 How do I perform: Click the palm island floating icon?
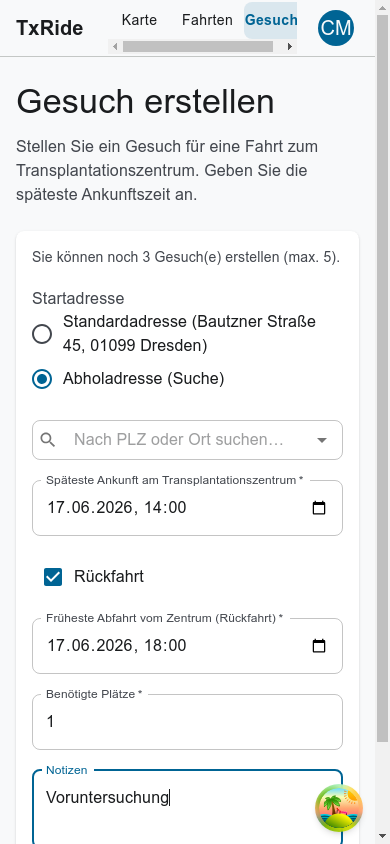[339, 808]
